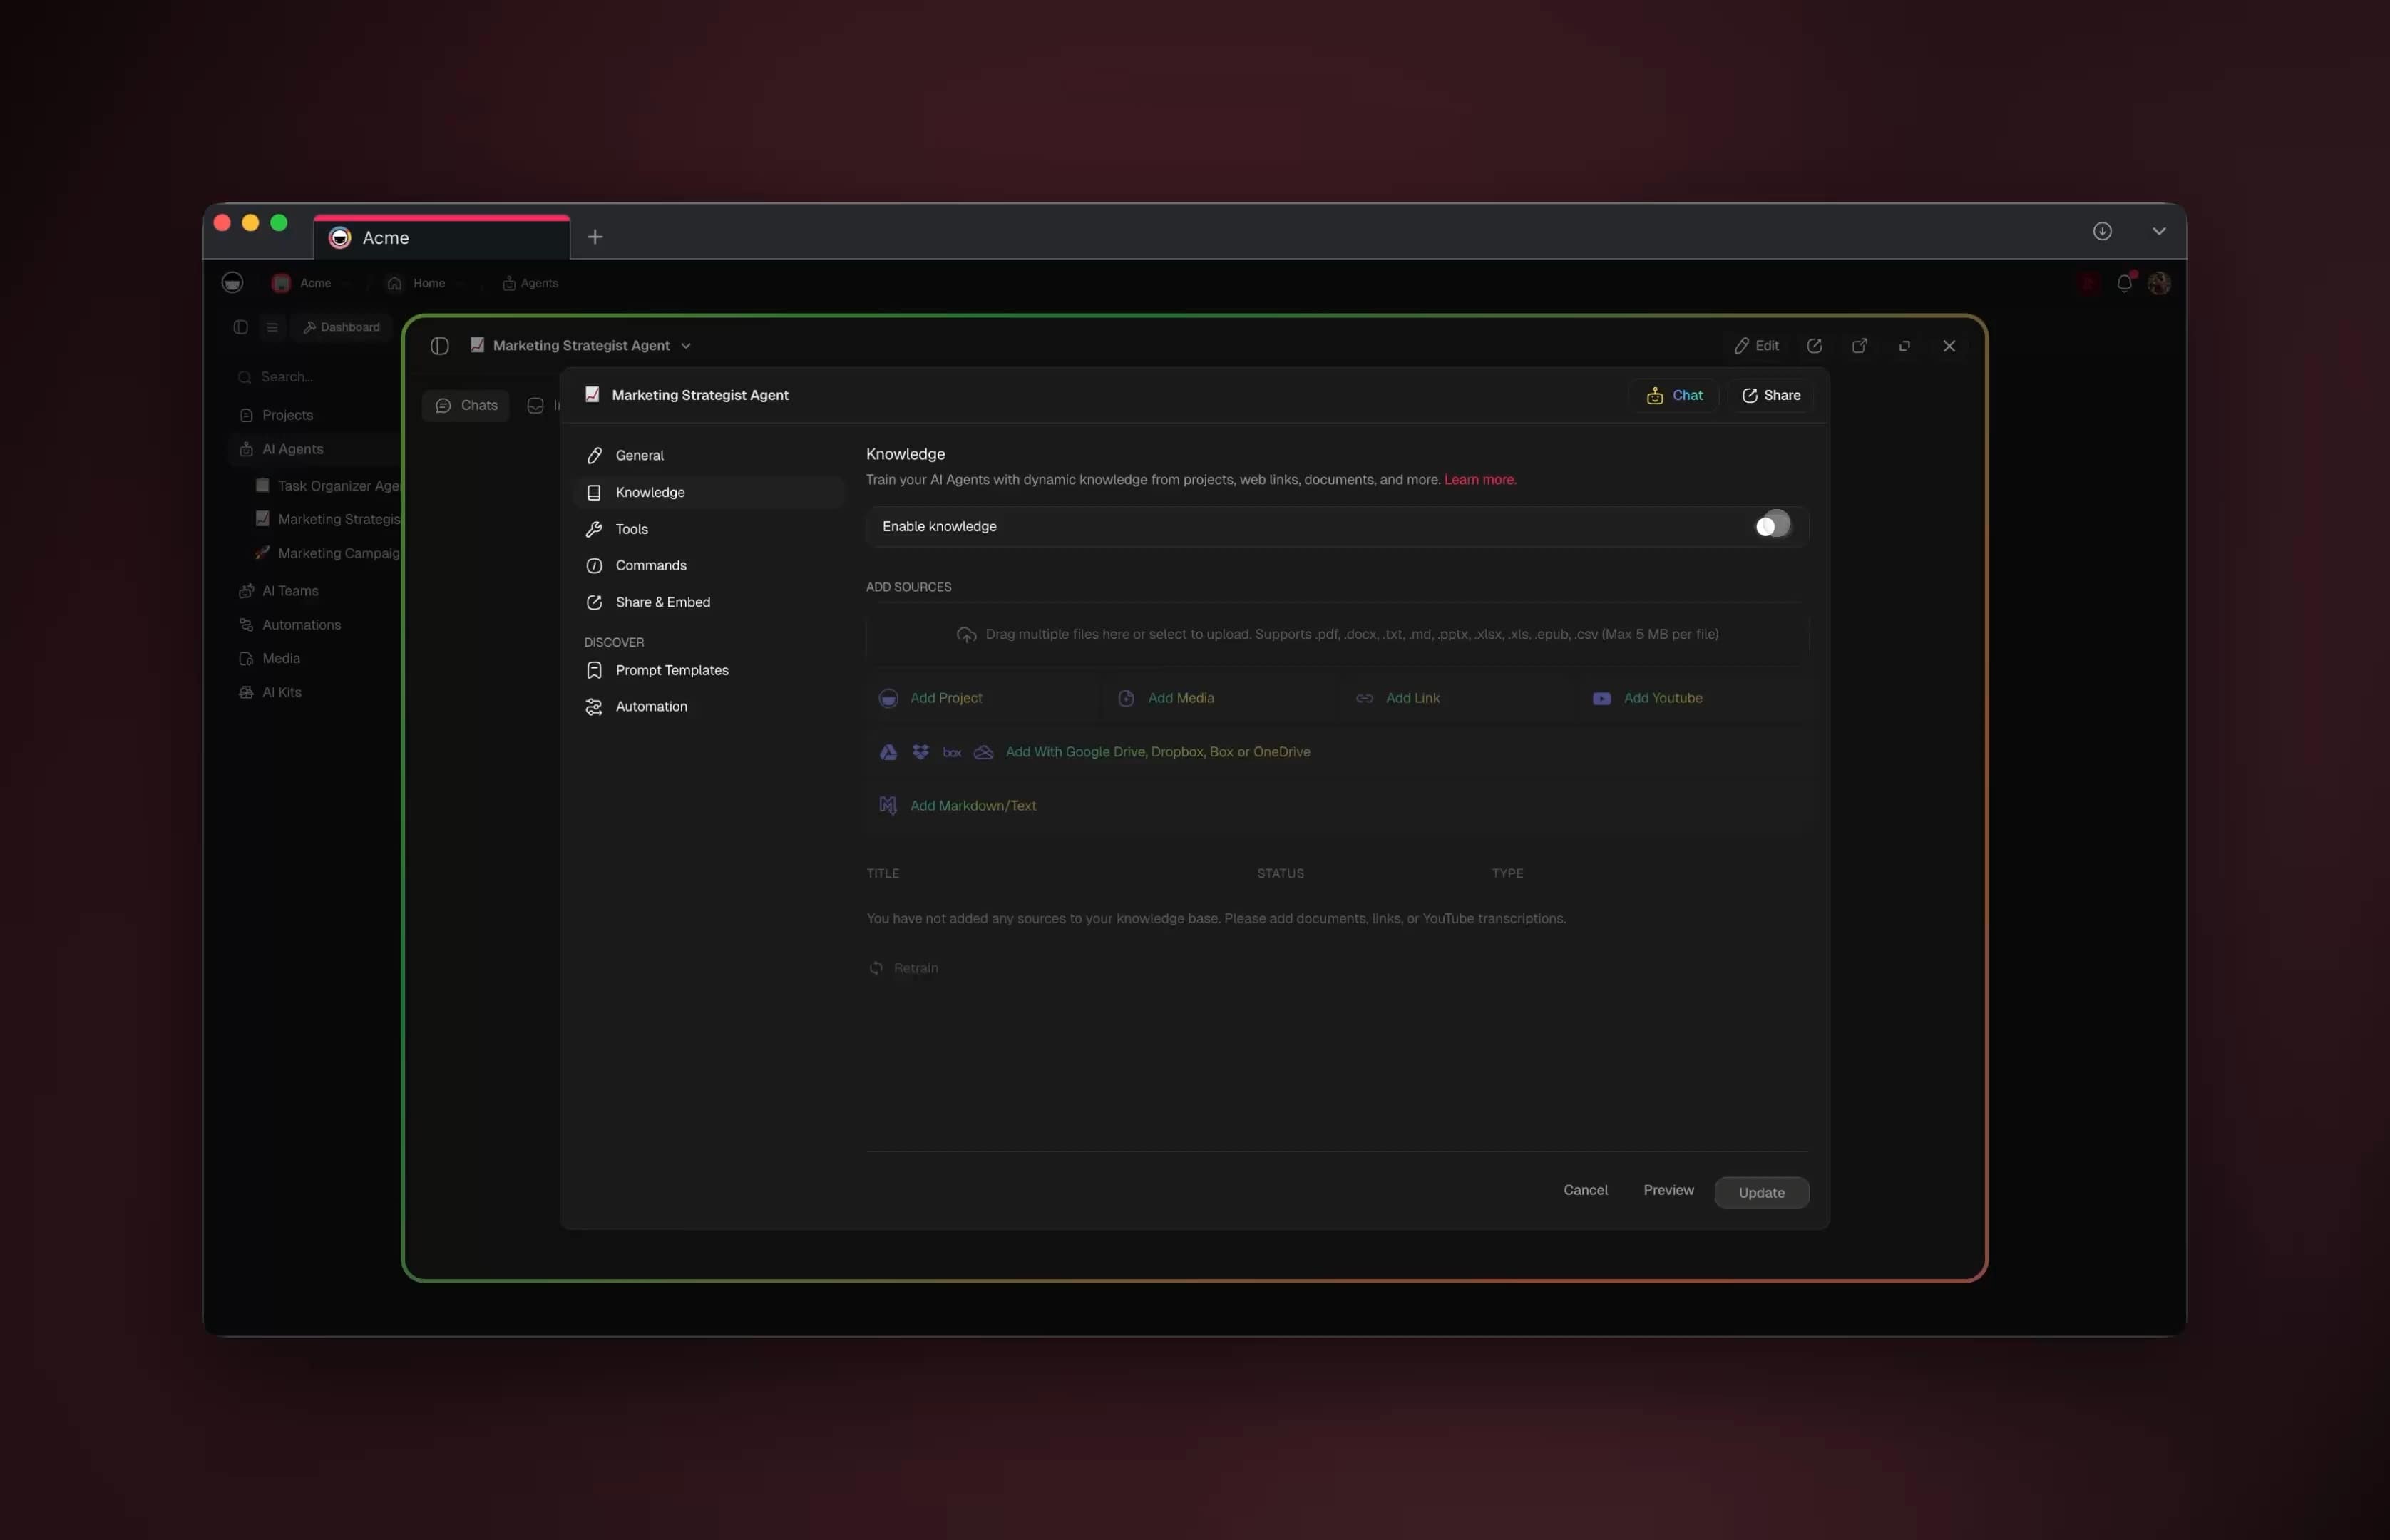Toggle the Enable knowledge switch
Viewport: 2390px width, 1540px height.
tap(1772, 526)
